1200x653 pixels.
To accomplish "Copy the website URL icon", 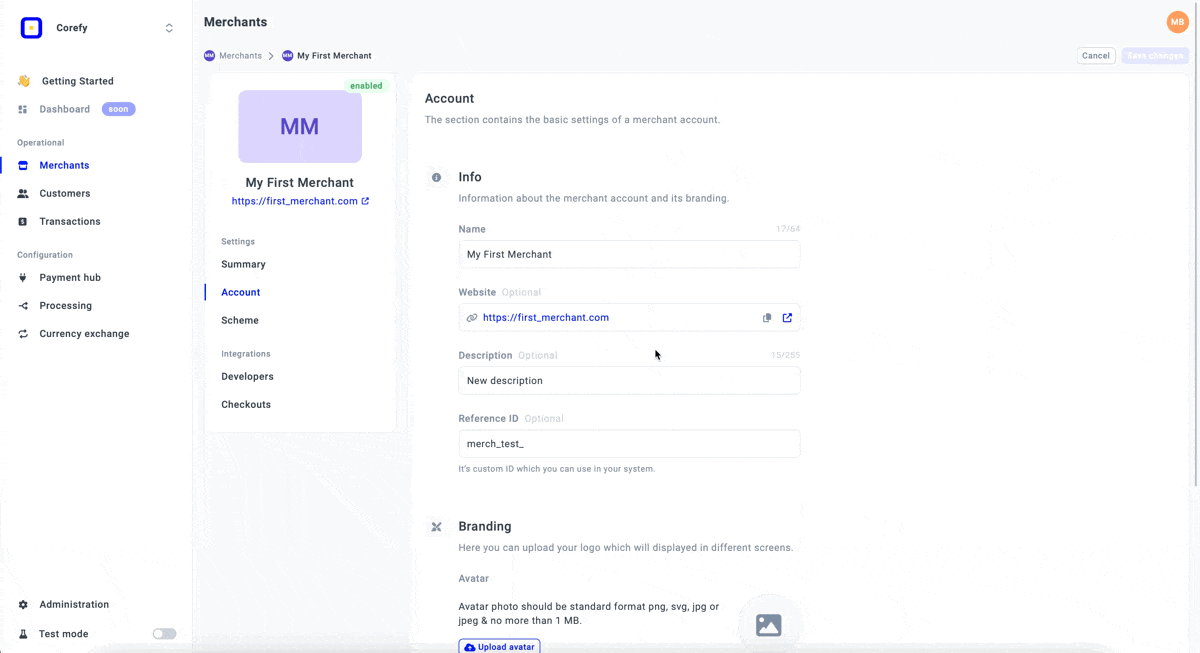I will [767, 318].
